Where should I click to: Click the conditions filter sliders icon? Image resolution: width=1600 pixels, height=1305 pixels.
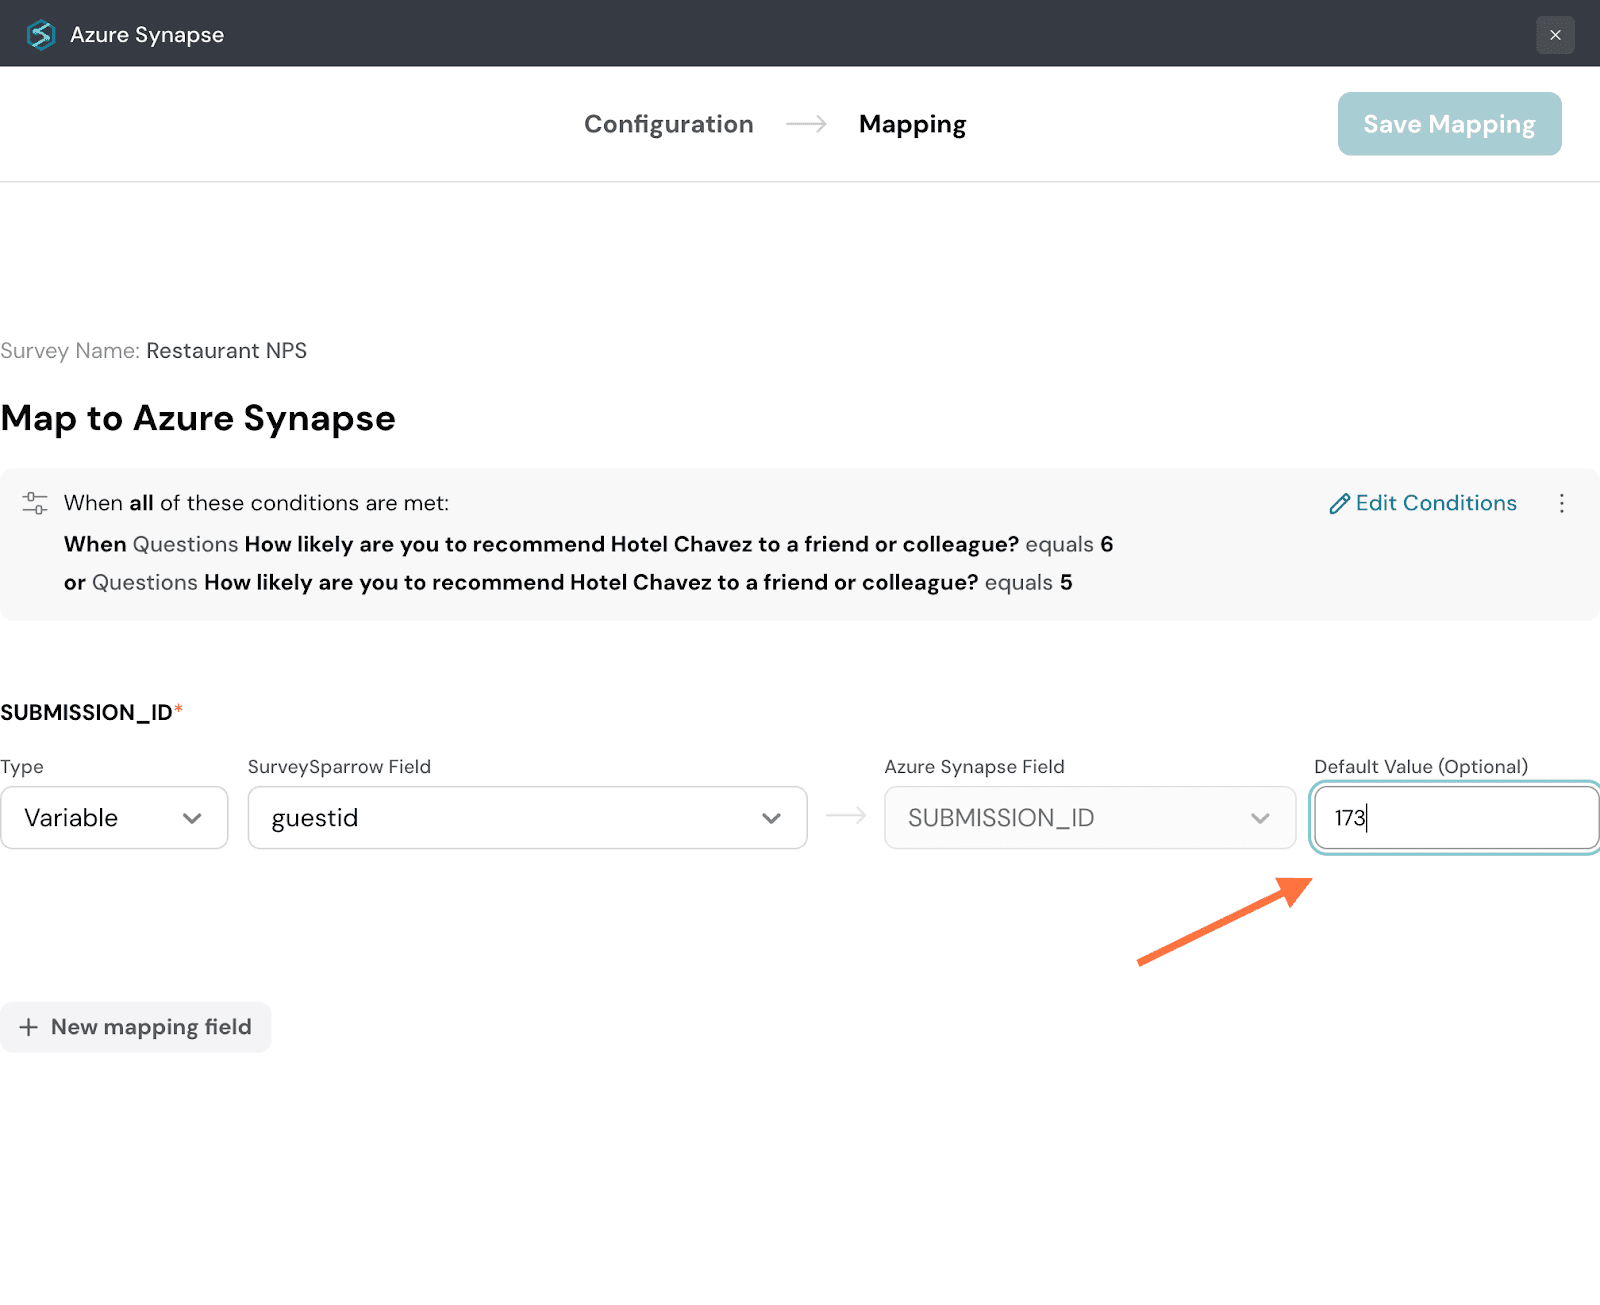pyautogui.click(x=35, y=503)
